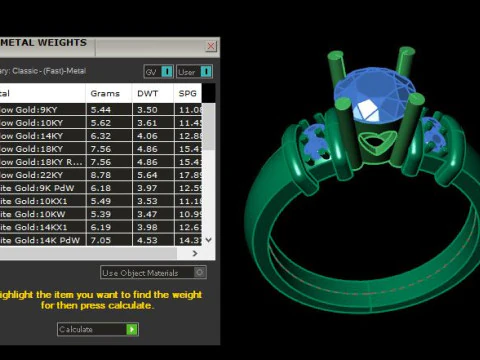Click the 5.64 DWT value
480x360 pixels.
pos(147,175)
